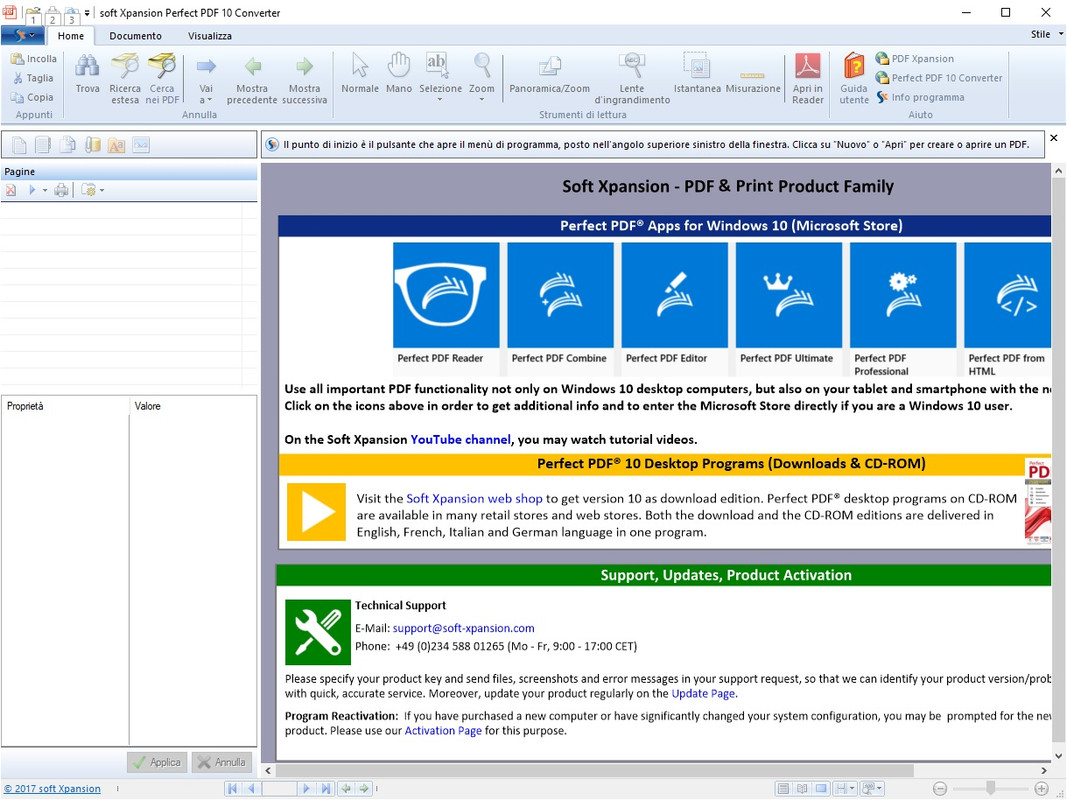Viewport: 1067px width, 800px height.
Task: Expand the Vai a dropdown arrow
Action: click(x=210, y=100)
